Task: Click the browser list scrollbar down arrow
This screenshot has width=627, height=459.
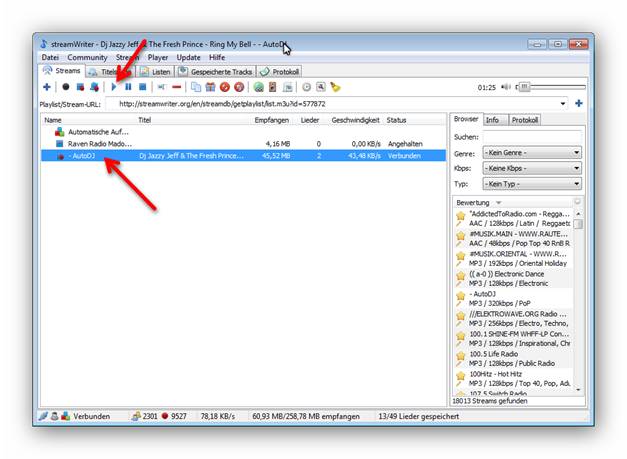Action: (x=578, y=389)
